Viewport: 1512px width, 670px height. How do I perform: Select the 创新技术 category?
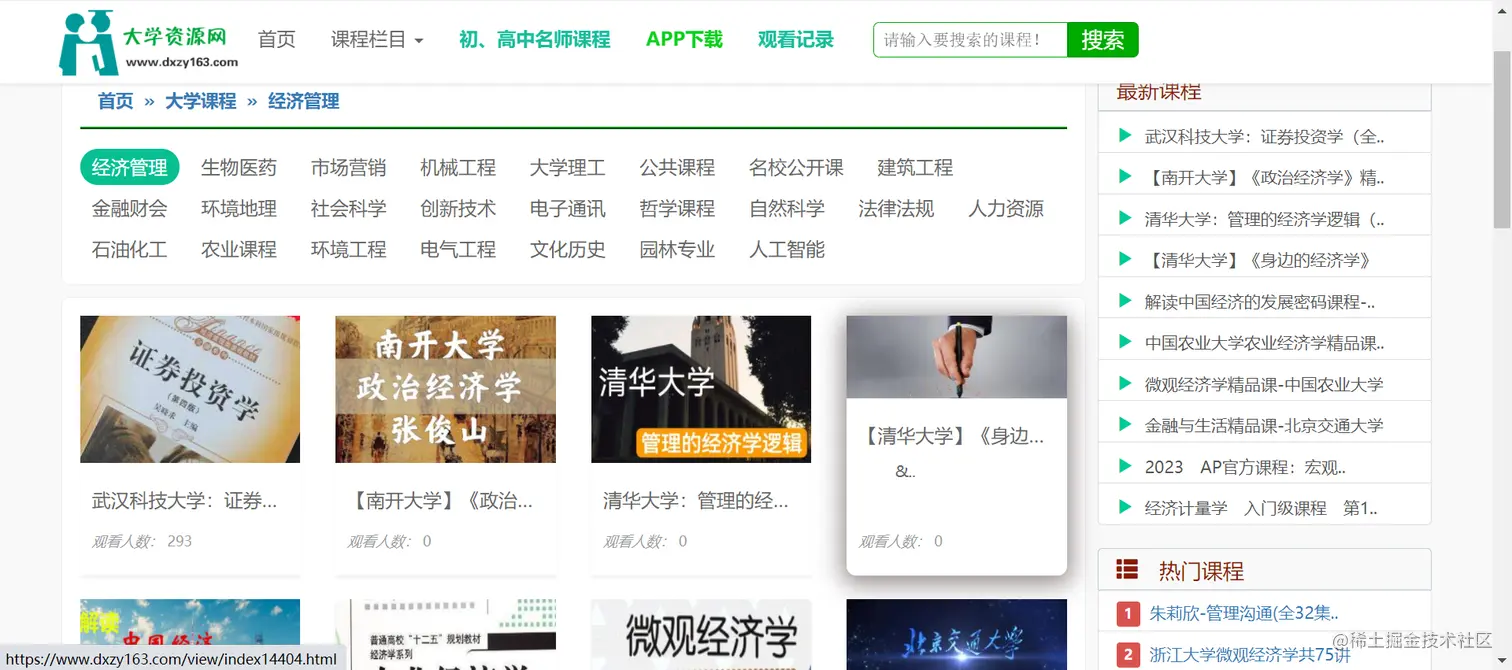(x=458, y=208)
